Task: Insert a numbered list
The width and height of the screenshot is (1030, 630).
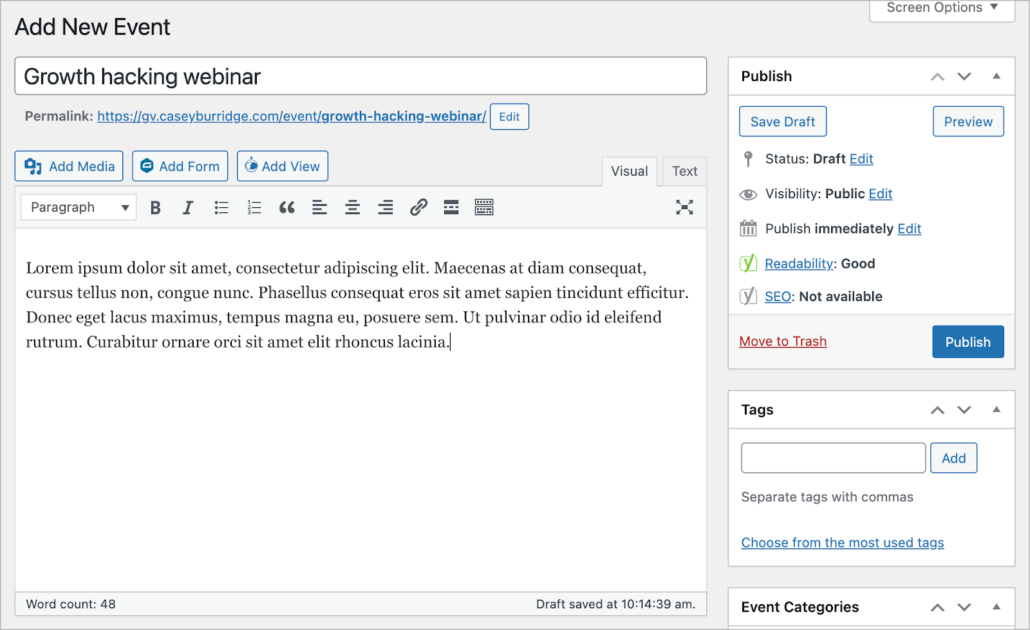Action: coord(254,208)
